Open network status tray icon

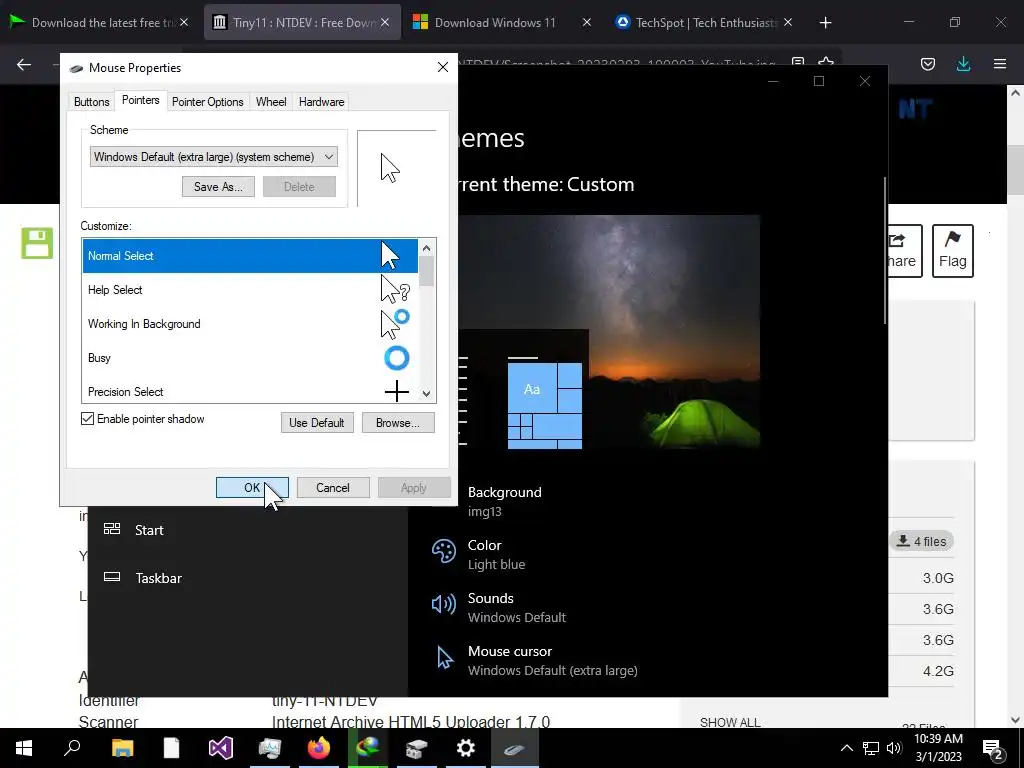[x=871, y=748]
